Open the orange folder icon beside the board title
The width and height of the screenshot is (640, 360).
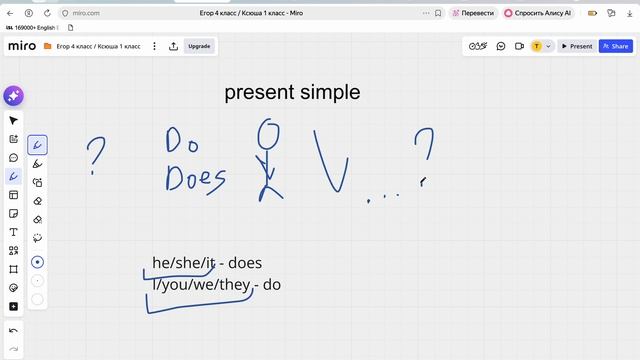pos(47,46)
